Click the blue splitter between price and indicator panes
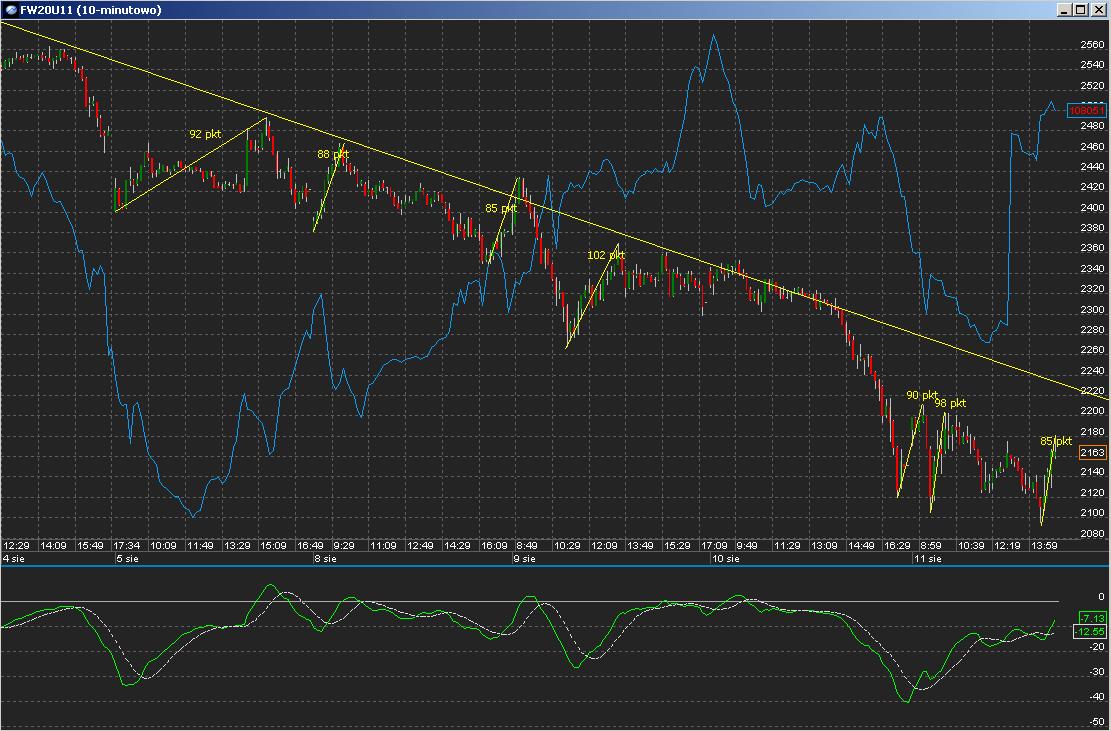 point(555,566)
